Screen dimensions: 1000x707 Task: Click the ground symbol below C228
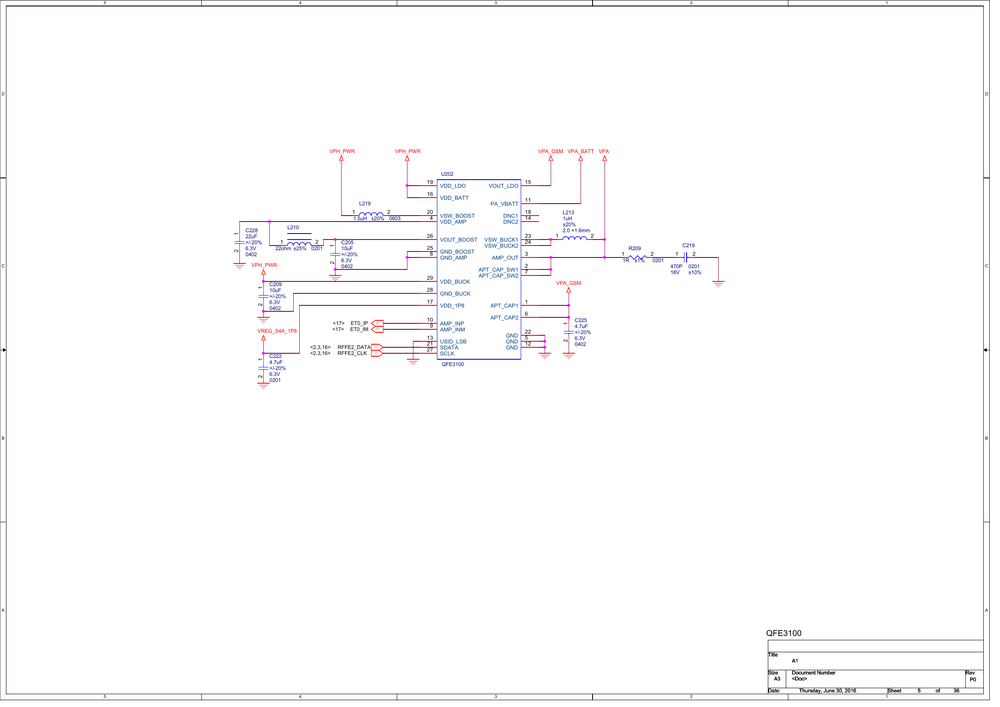(x=239, y=265)
